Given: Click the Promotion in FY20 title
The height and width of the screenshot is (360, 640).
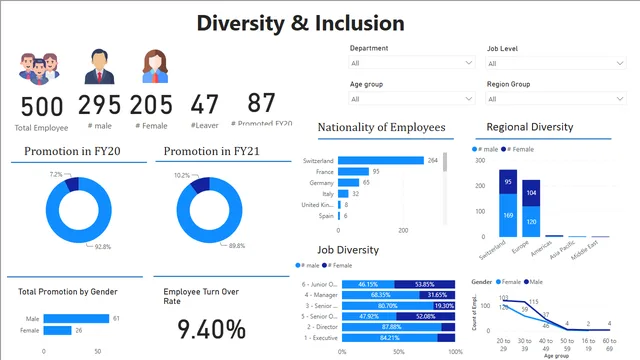Looking at the screenshot, I should click(x=72, y=151).
